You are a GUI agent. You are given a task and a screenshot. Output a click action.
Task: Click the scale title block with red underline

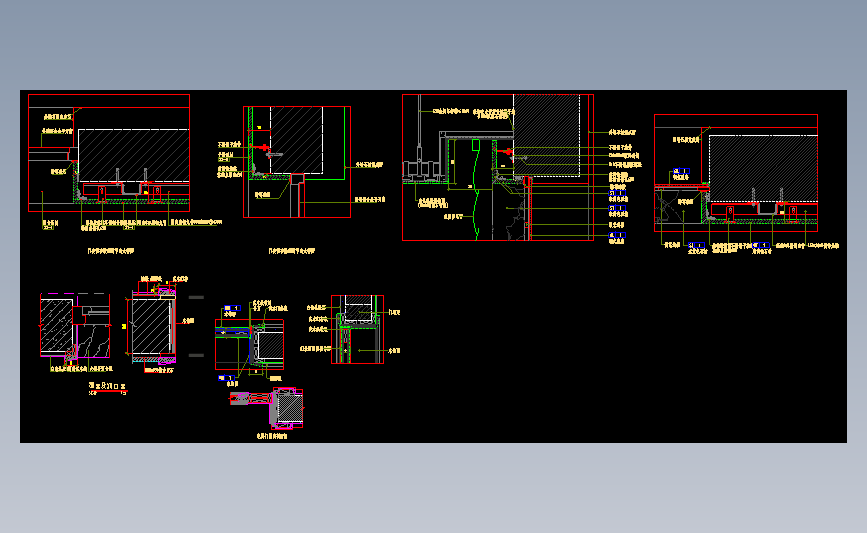coord(108,389)
